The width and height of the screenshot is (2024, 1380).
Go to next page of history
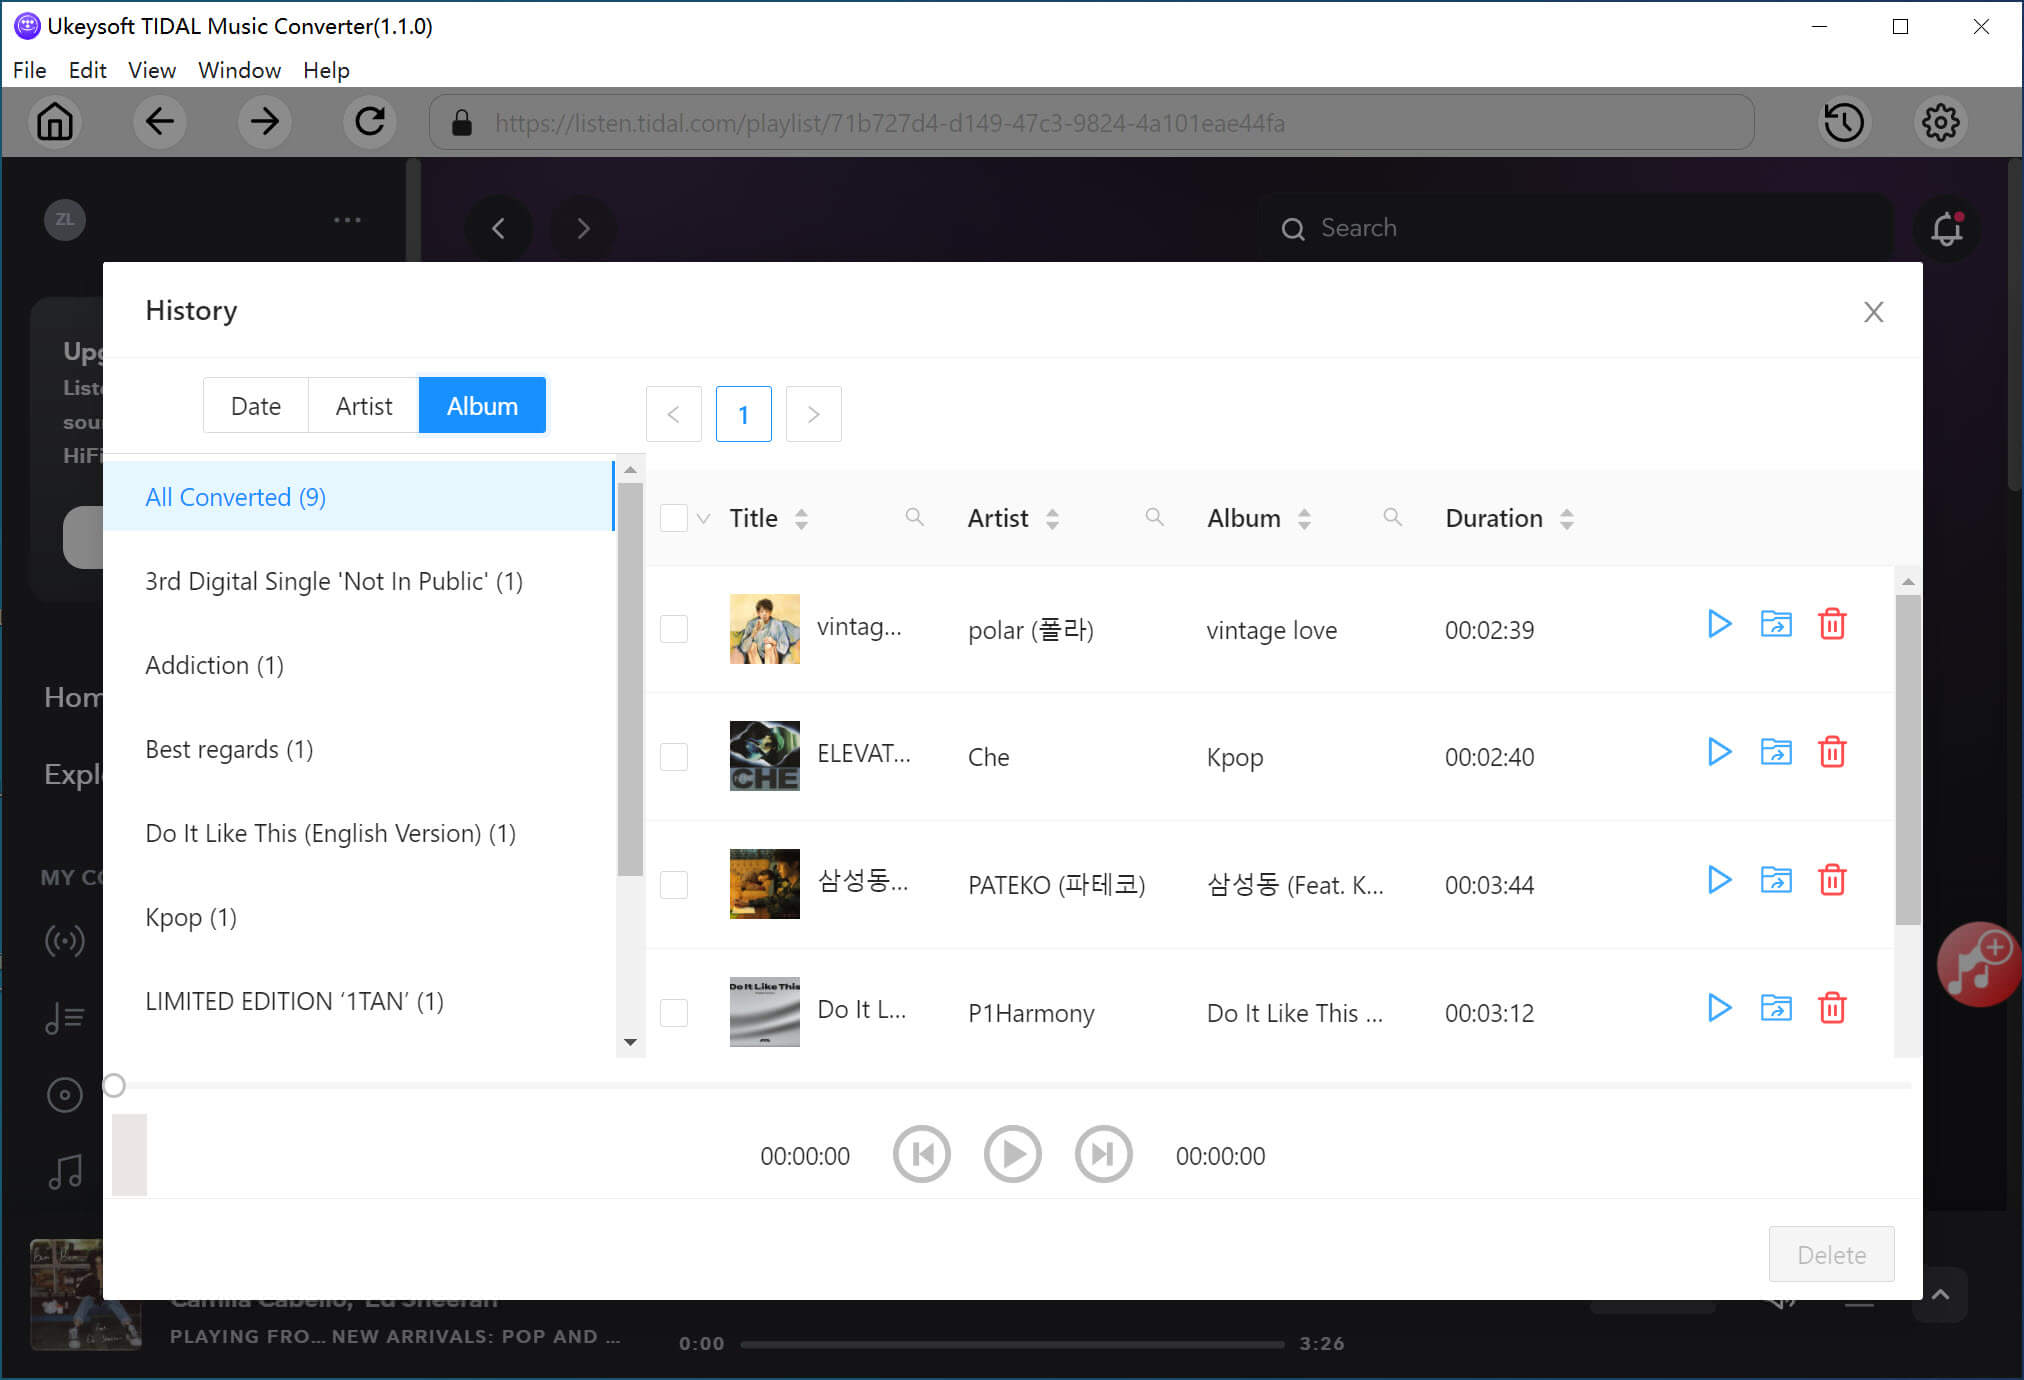(814, 414)
